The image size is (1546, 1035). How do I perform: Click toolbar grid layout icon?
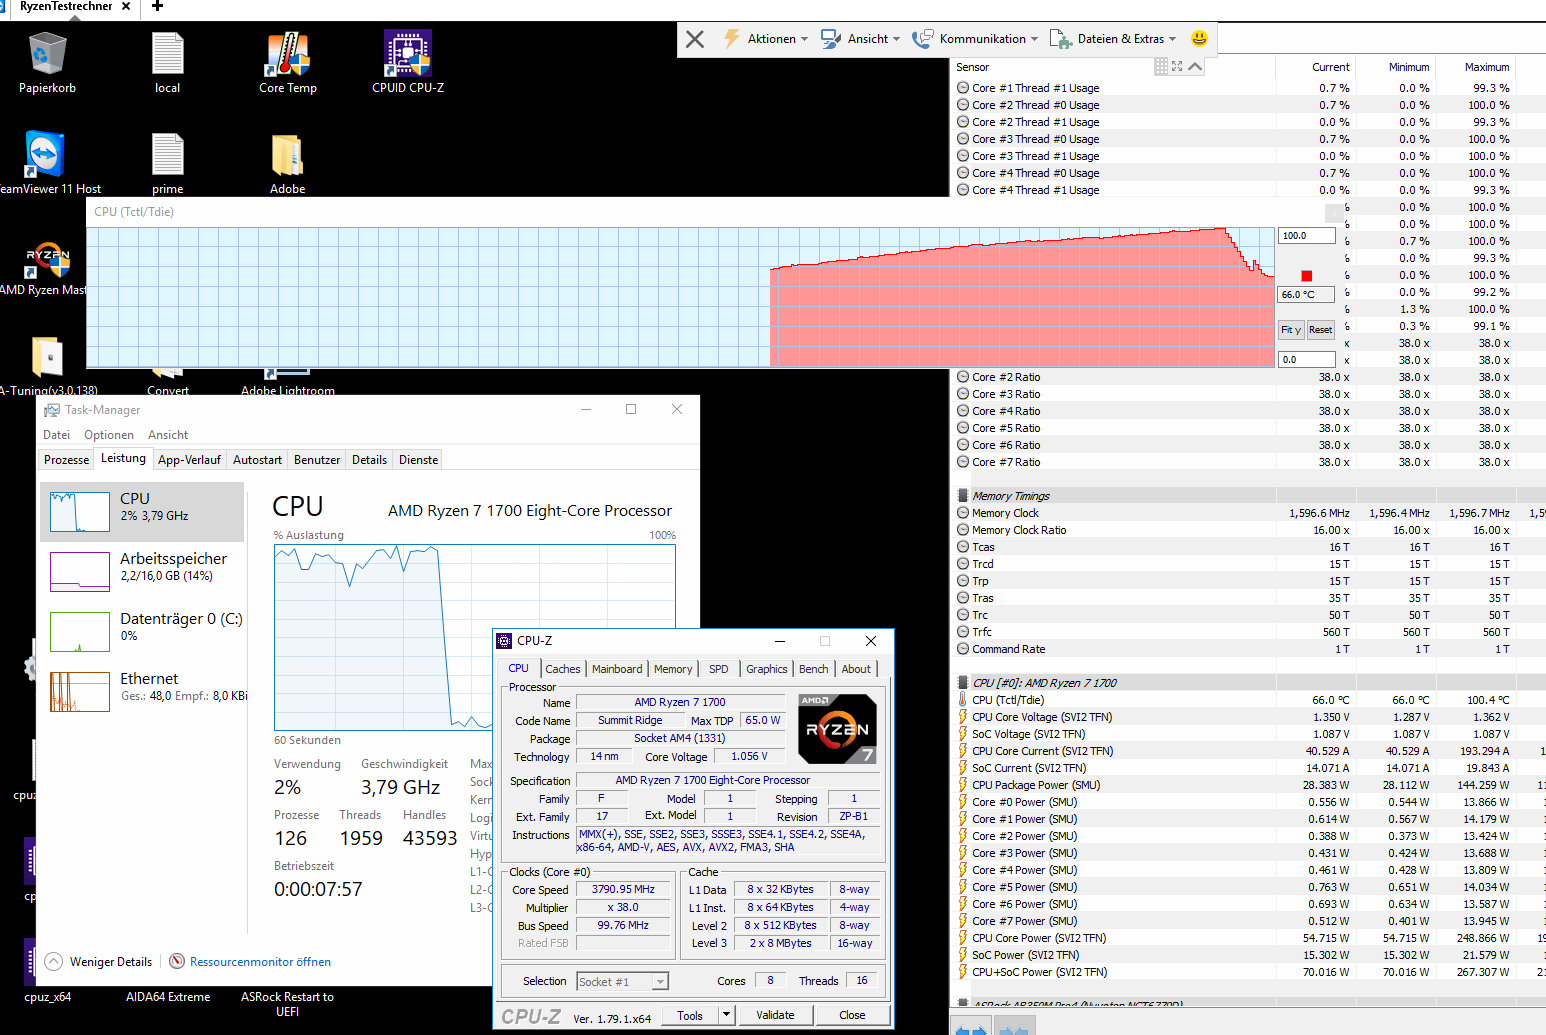pos(1161,66)
